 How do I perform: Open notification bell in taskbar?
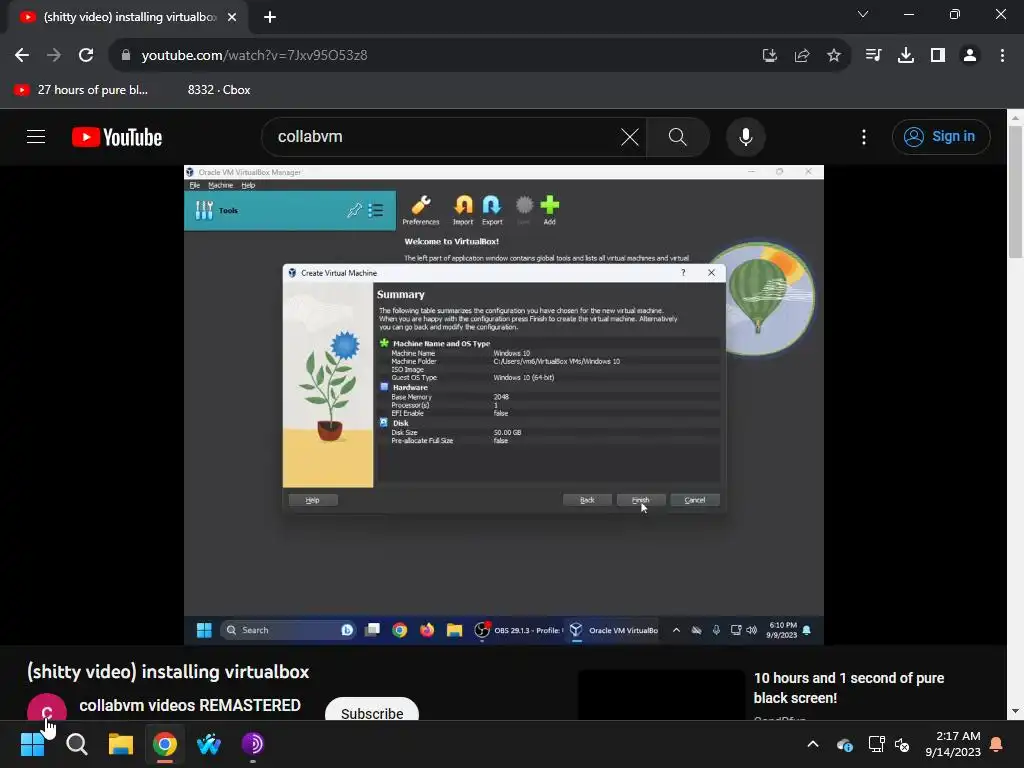coord(996,744)
